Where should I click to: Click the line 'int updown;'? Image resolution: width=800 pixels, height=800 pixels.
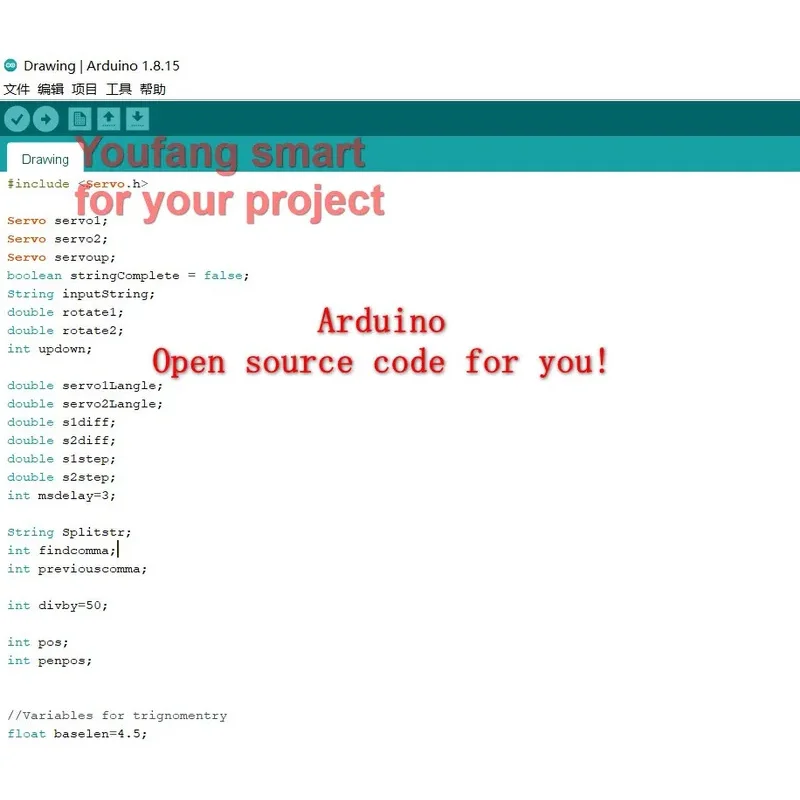49,349
